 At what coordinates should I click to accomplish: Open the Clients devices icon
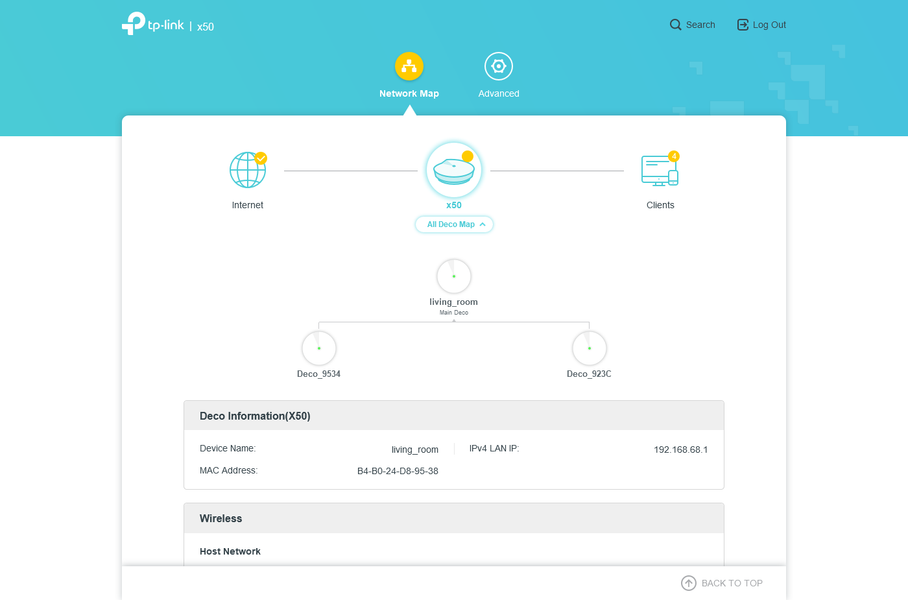(660, 170)
